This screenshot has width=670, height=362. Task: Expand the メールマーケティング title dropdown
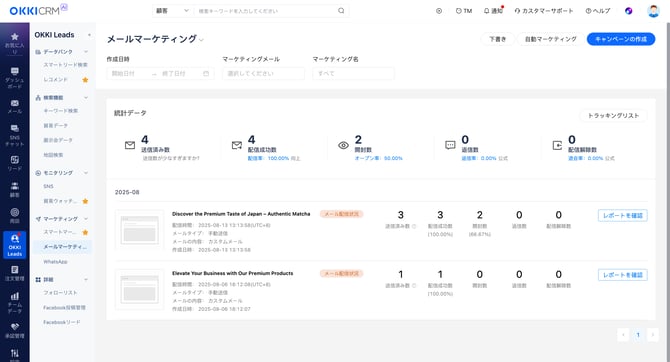[x=201, y=40]
